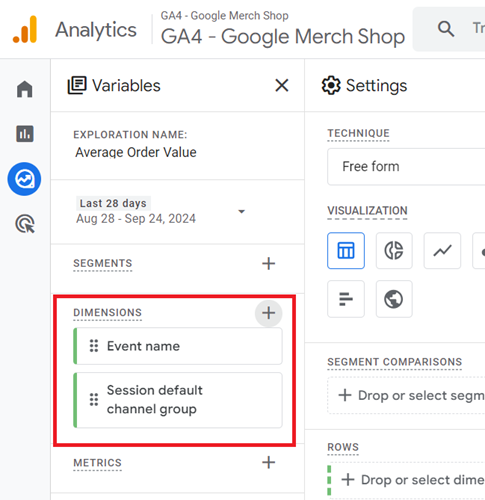Add a new segment with plus

268,264
